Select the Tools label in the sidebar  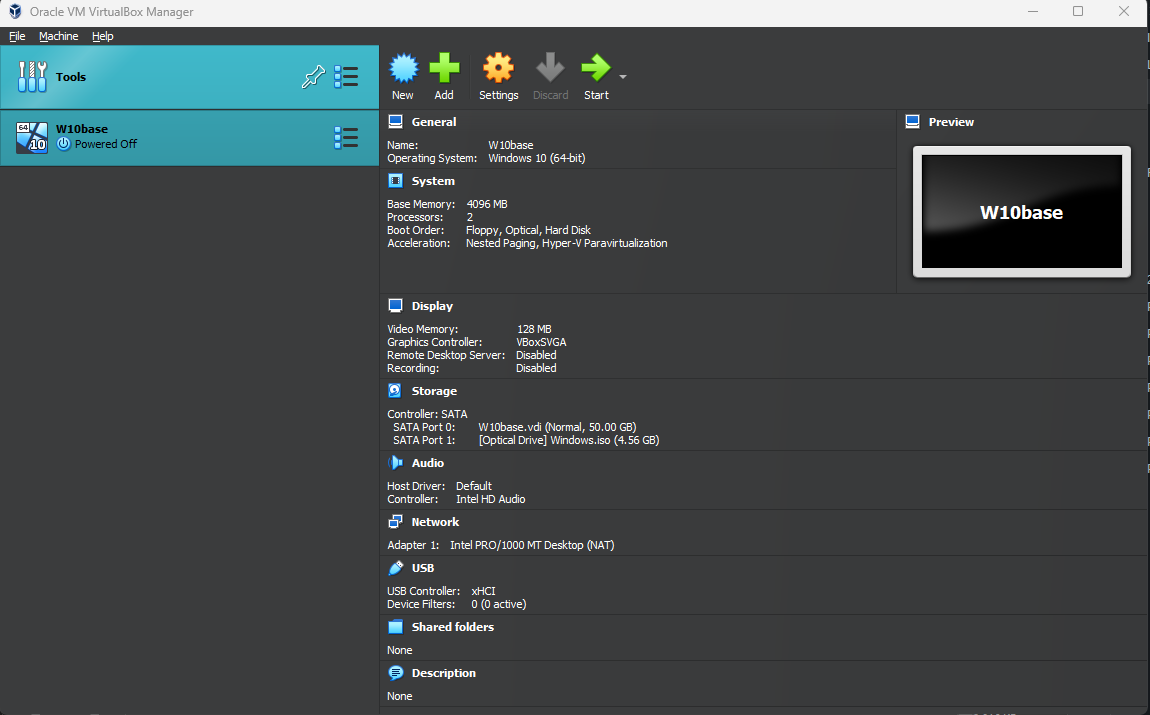click(x=70, y=77)
